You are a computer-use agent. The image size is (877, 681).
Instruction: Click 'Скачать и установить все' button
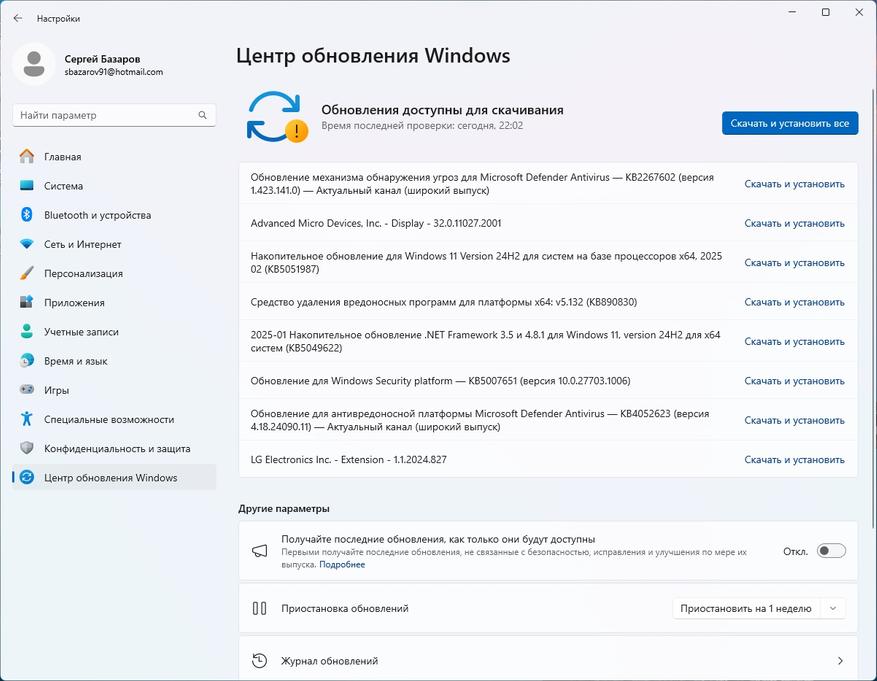790,123
